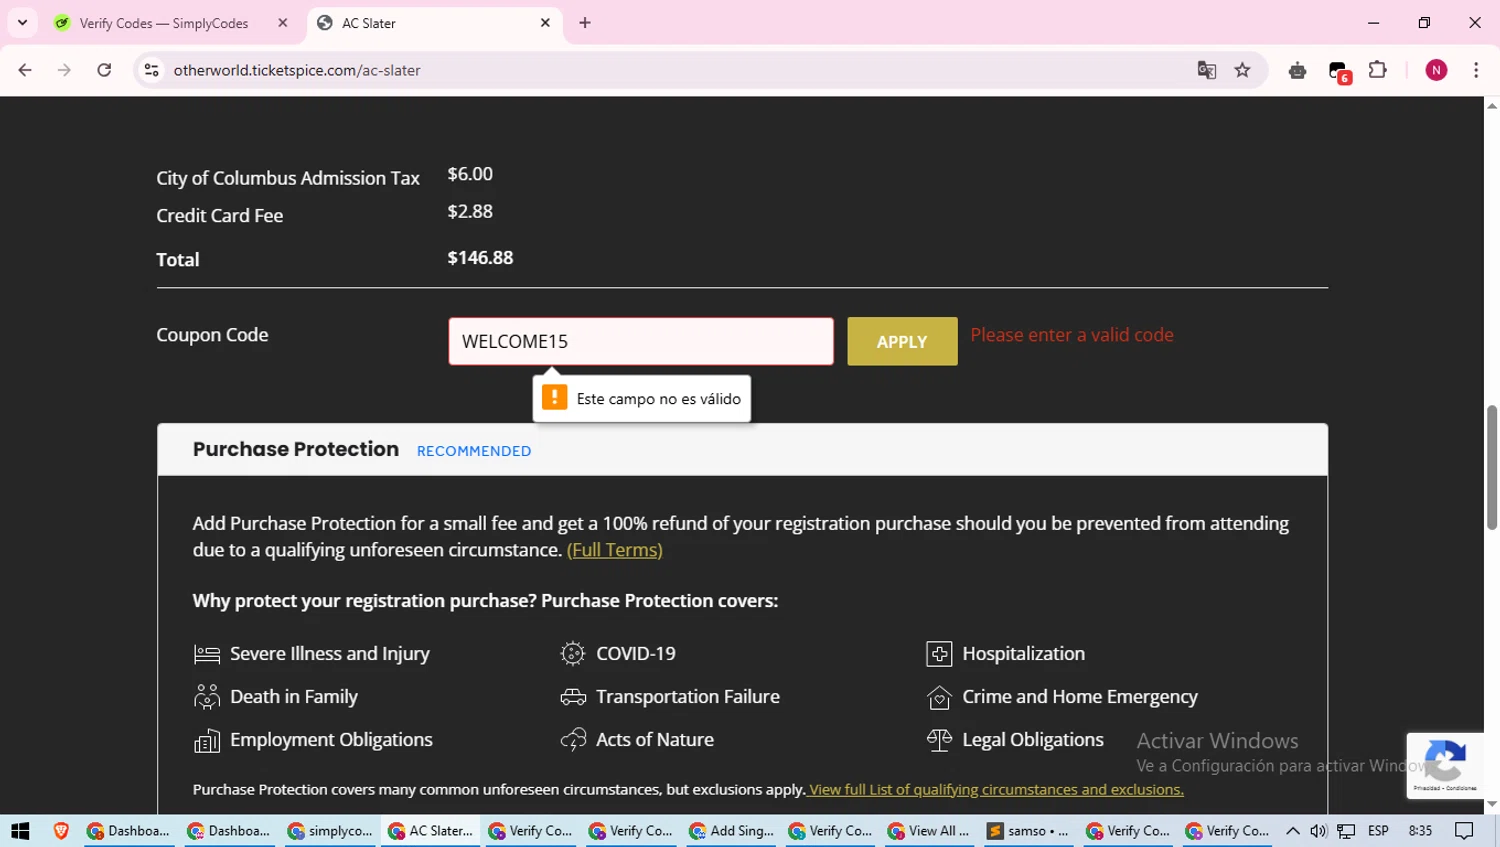This screenshot has width=1500, height=847.
Task: Click the Death in Family icon
Action: [x=207, y=697]
